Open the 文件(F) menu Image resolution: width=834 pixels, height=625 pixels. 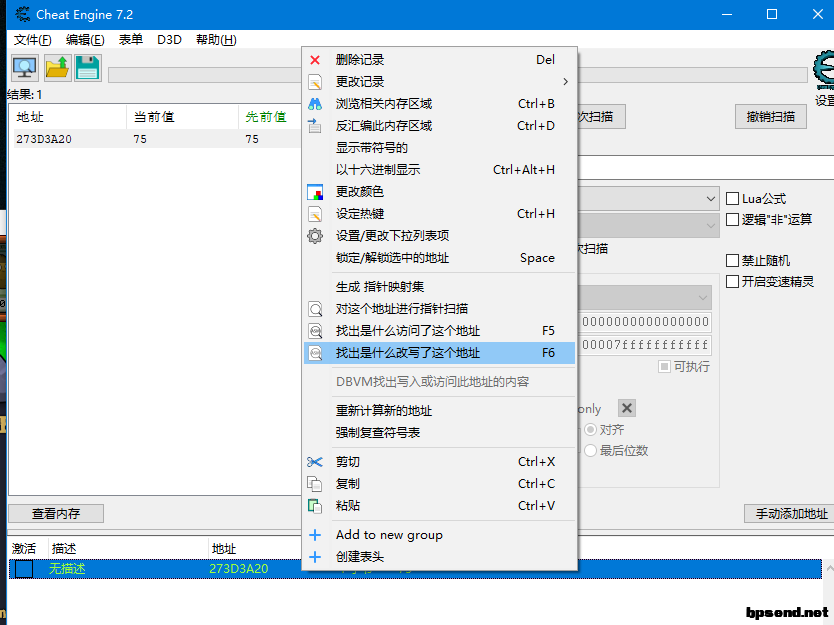32,40
